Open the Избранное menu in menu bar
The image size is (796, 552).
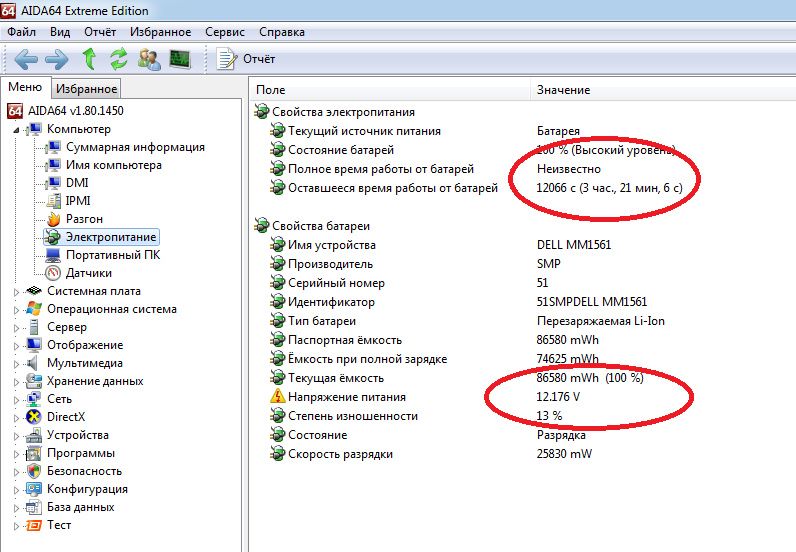click(160, 32)
